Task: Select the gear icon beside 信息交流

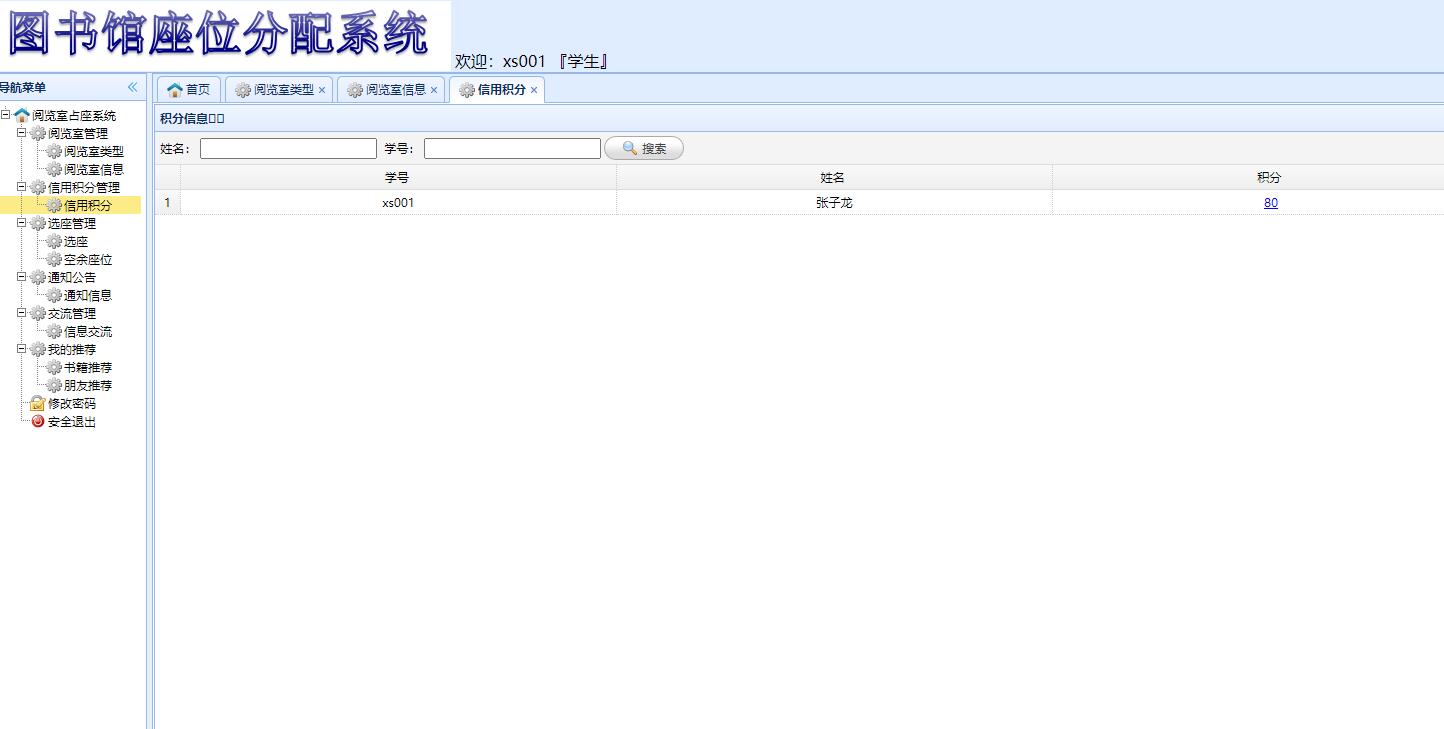Action: coord(54,331)
